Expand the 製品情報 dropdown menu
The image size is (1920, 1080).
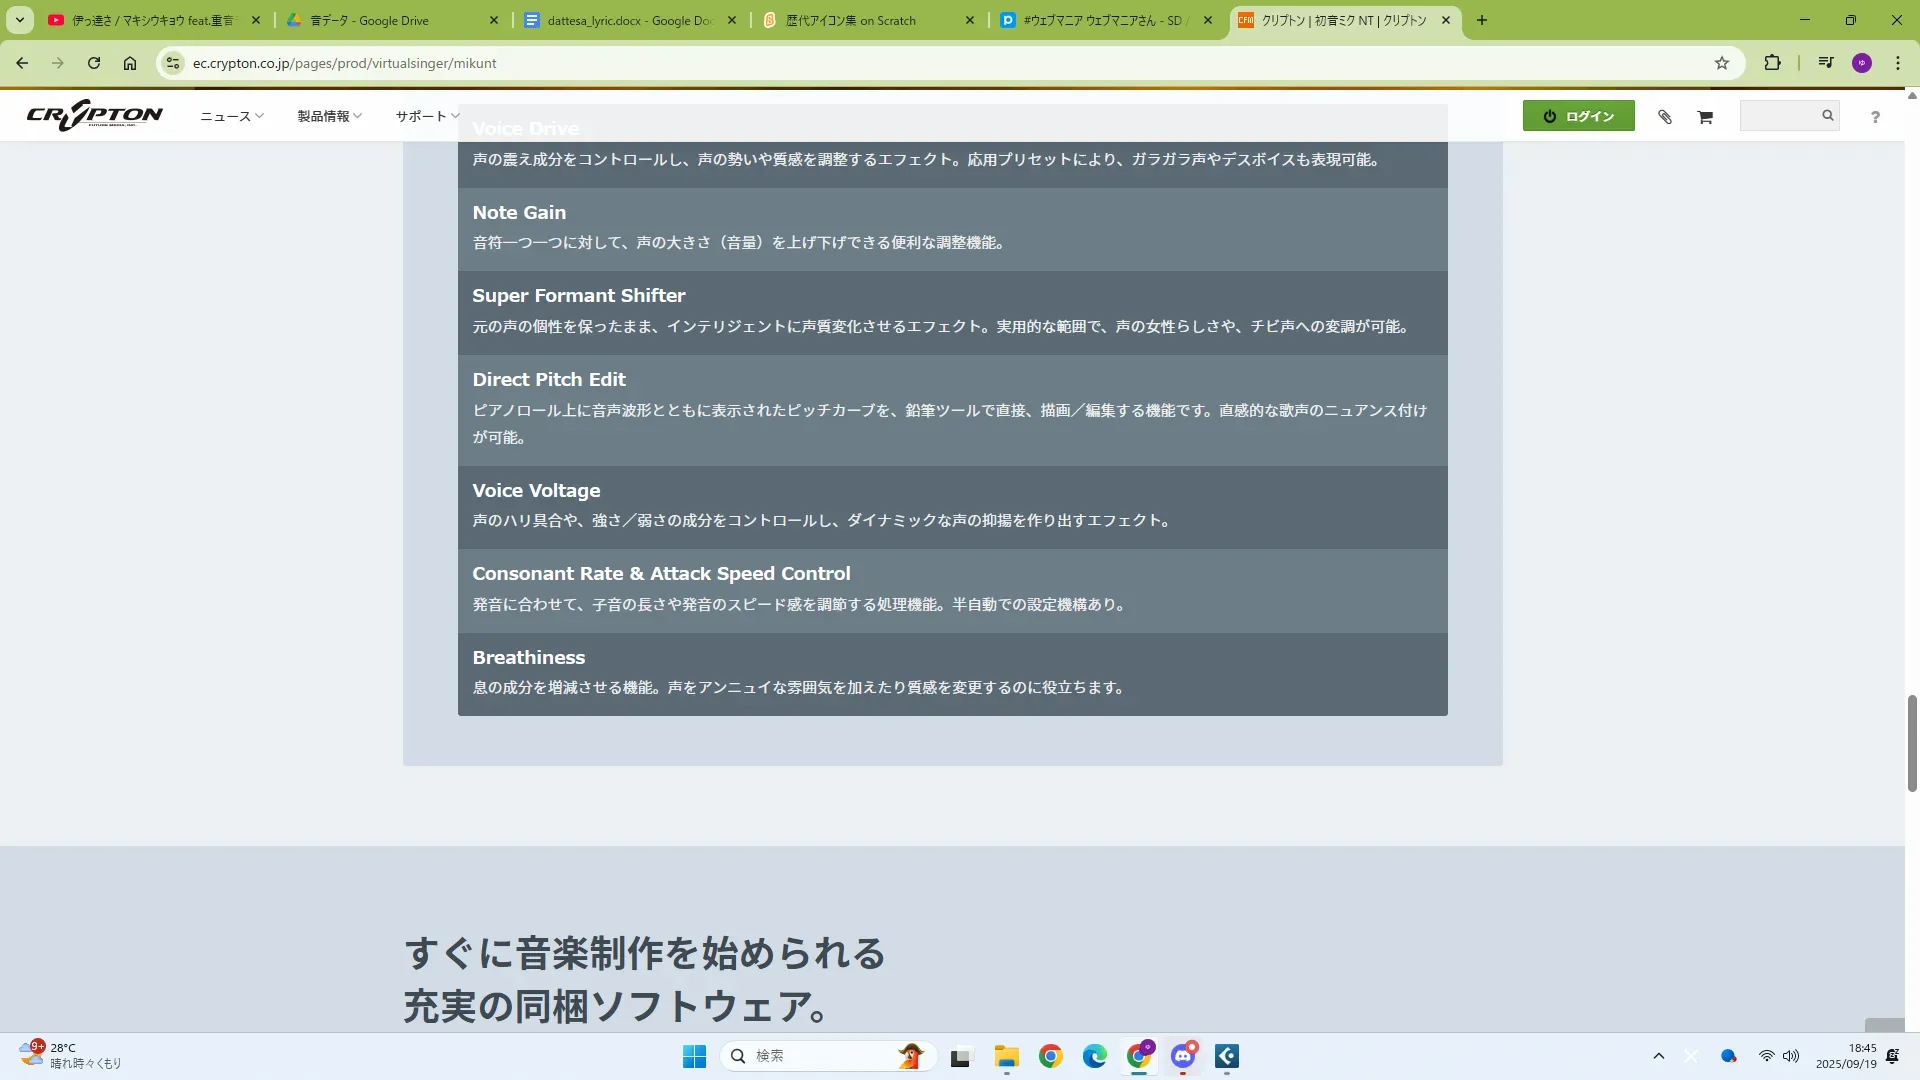click(329, 116)
